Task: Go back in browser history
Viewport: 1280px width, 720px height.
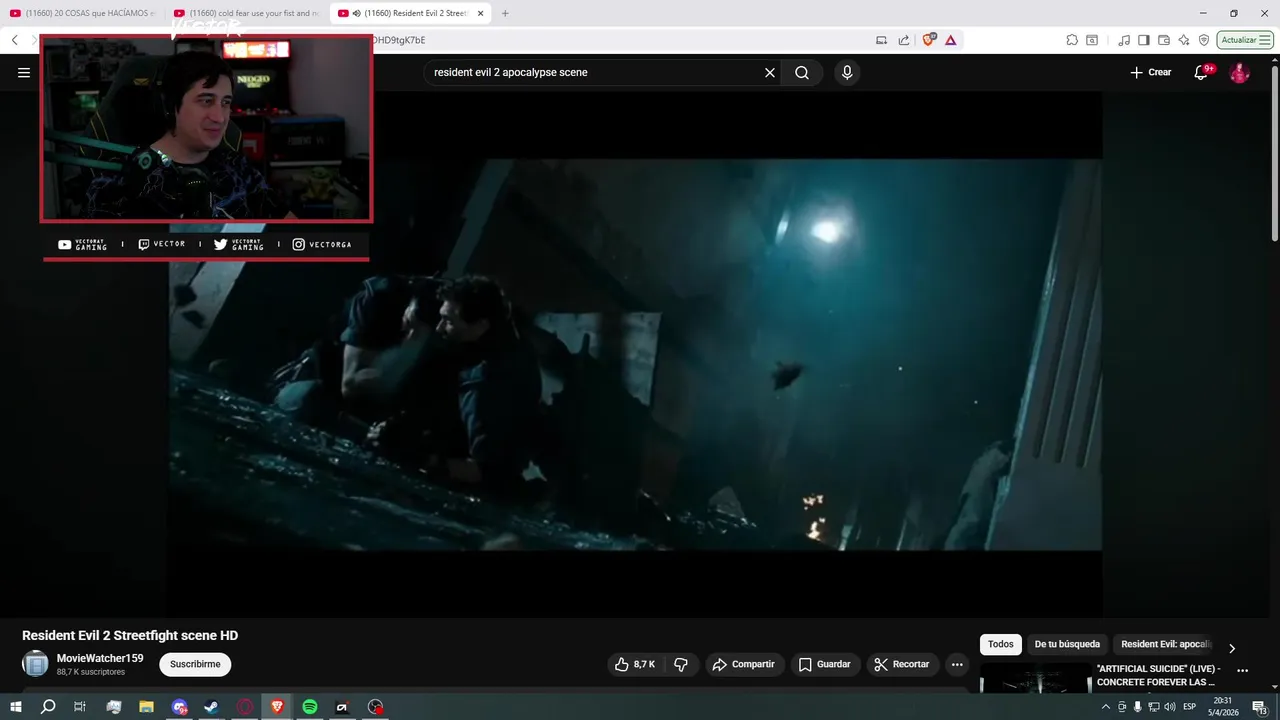Action: [x=14, y=40]
